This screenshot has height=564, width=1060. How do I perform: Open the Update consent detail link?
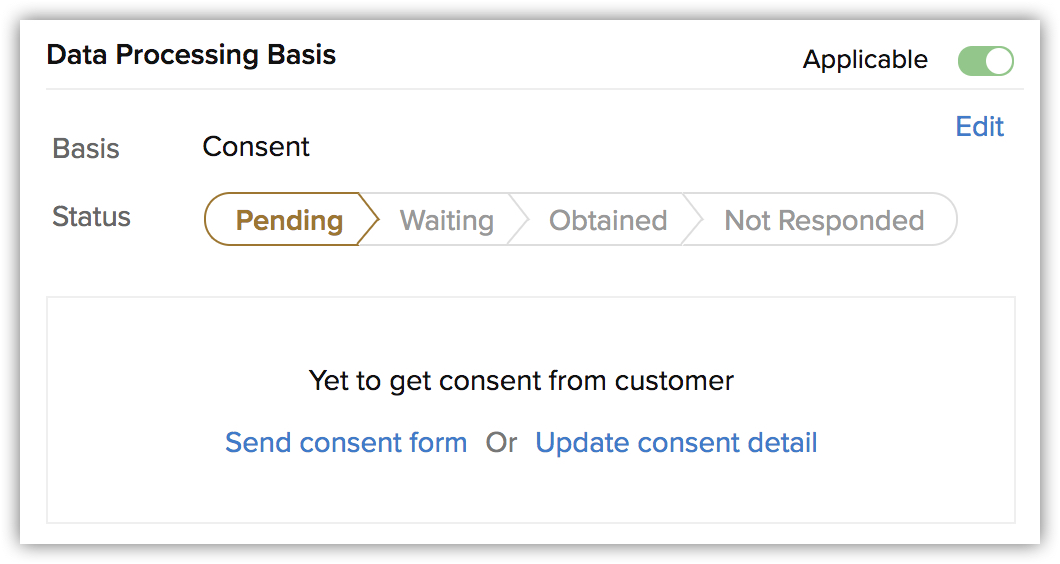(676, 442)
